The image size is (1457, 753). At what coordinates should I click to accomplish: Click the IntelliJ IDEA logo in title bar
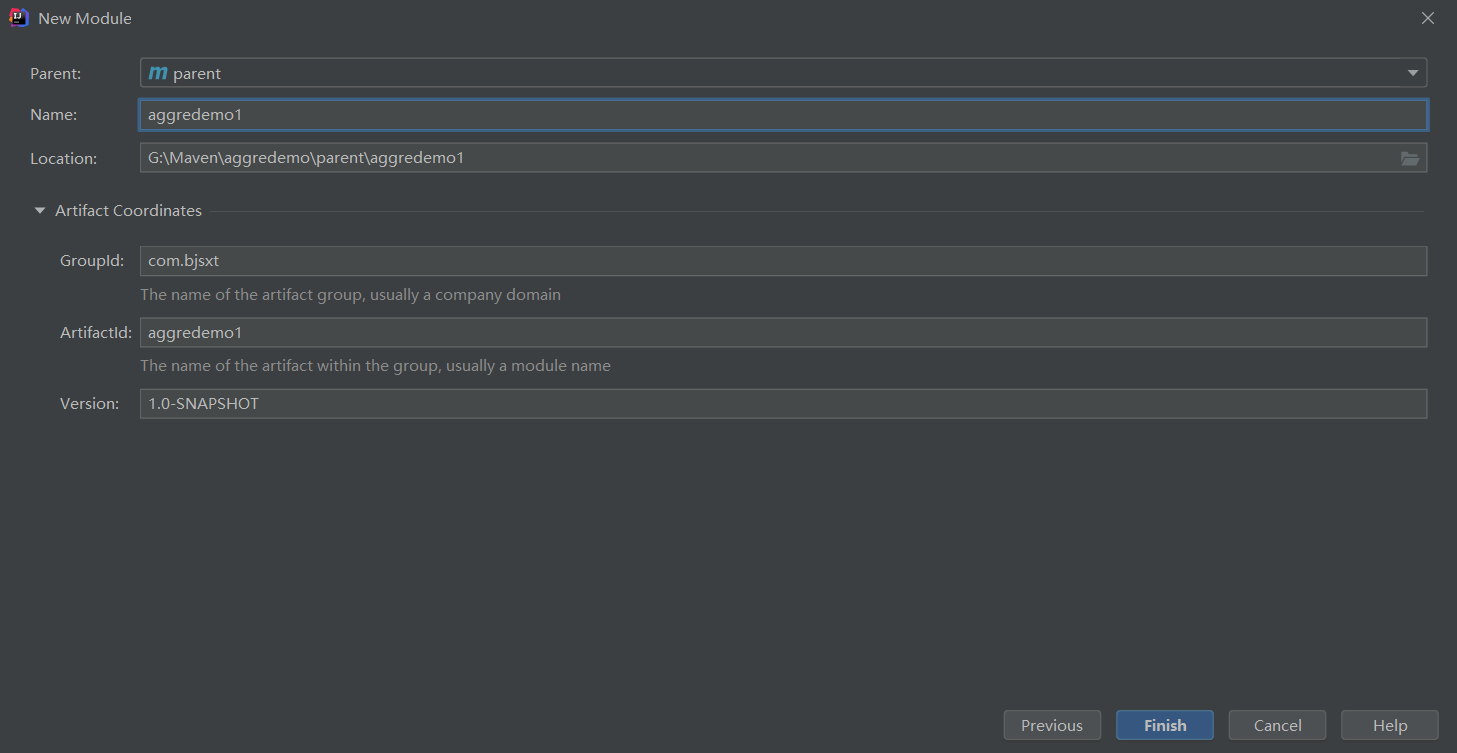(x=18, y=18)
